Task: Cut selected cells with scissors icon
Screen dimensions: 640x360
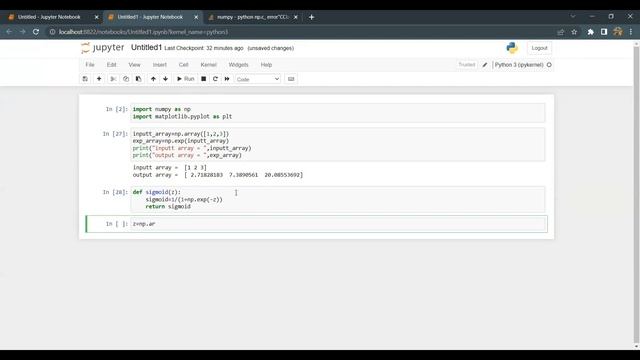Action: [x=113, y=79]
